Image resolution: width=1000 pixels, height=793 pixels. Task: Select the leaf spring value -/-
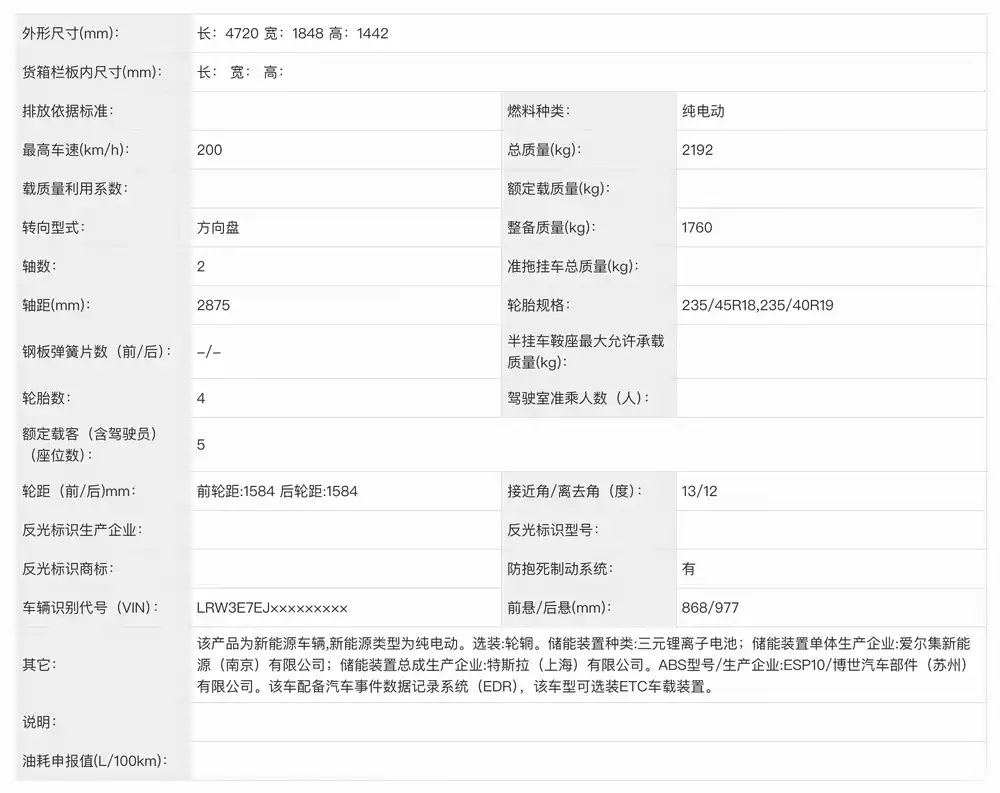click(x=209, y=352)
